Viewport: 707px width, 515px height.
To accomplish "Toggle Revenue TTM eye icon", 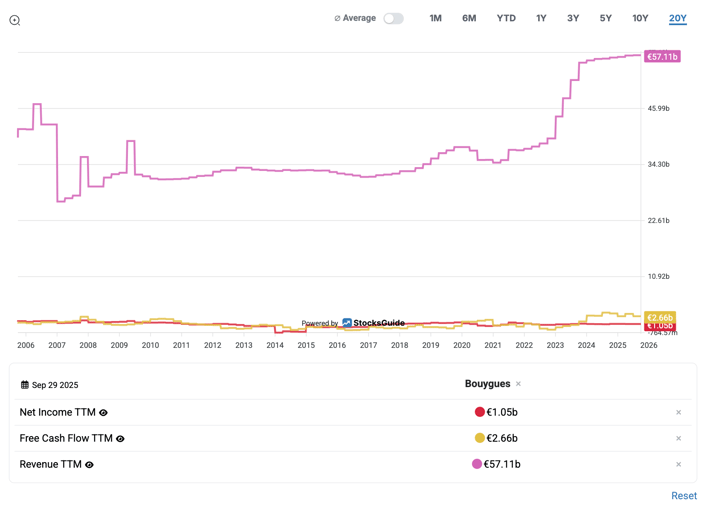I will tap(89, 464).
